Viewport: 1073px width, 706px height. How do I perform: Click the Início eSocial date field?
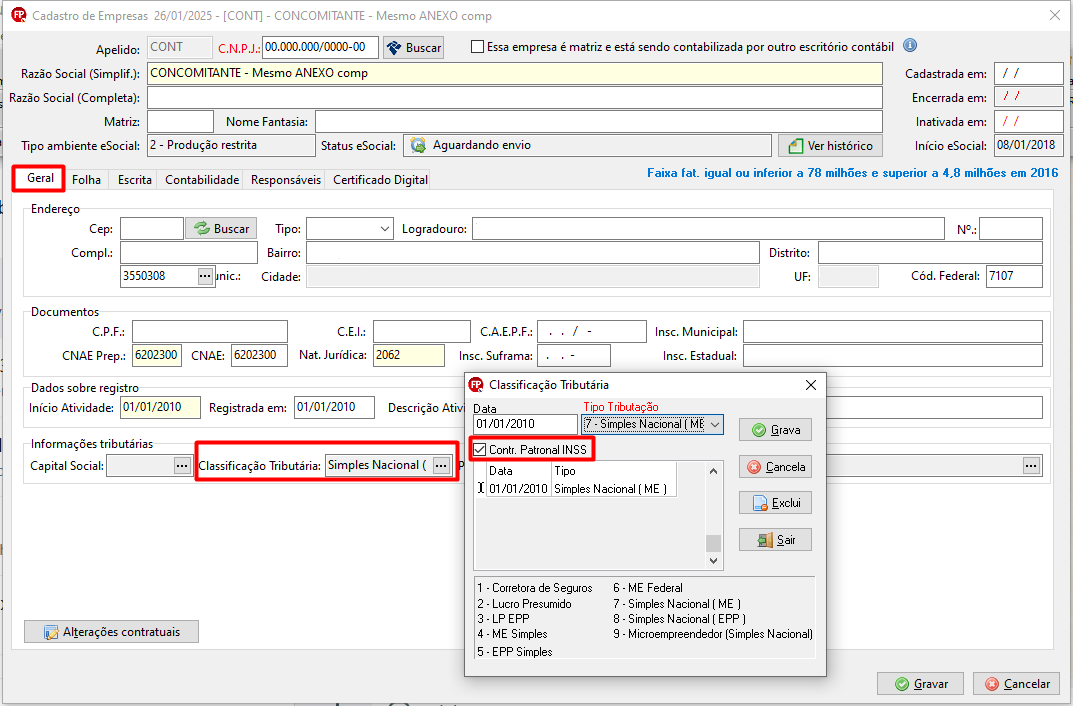click(x=1029, y=146)
